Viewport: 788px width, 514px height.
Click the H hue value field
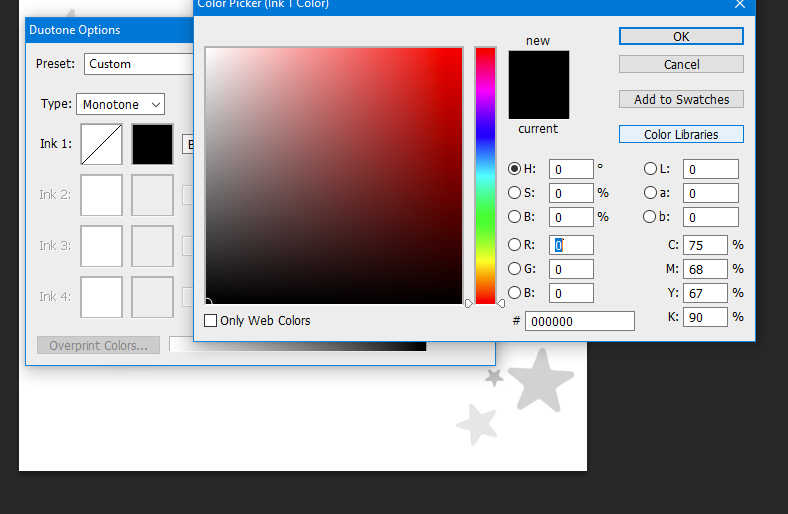(x=571, y=169)
